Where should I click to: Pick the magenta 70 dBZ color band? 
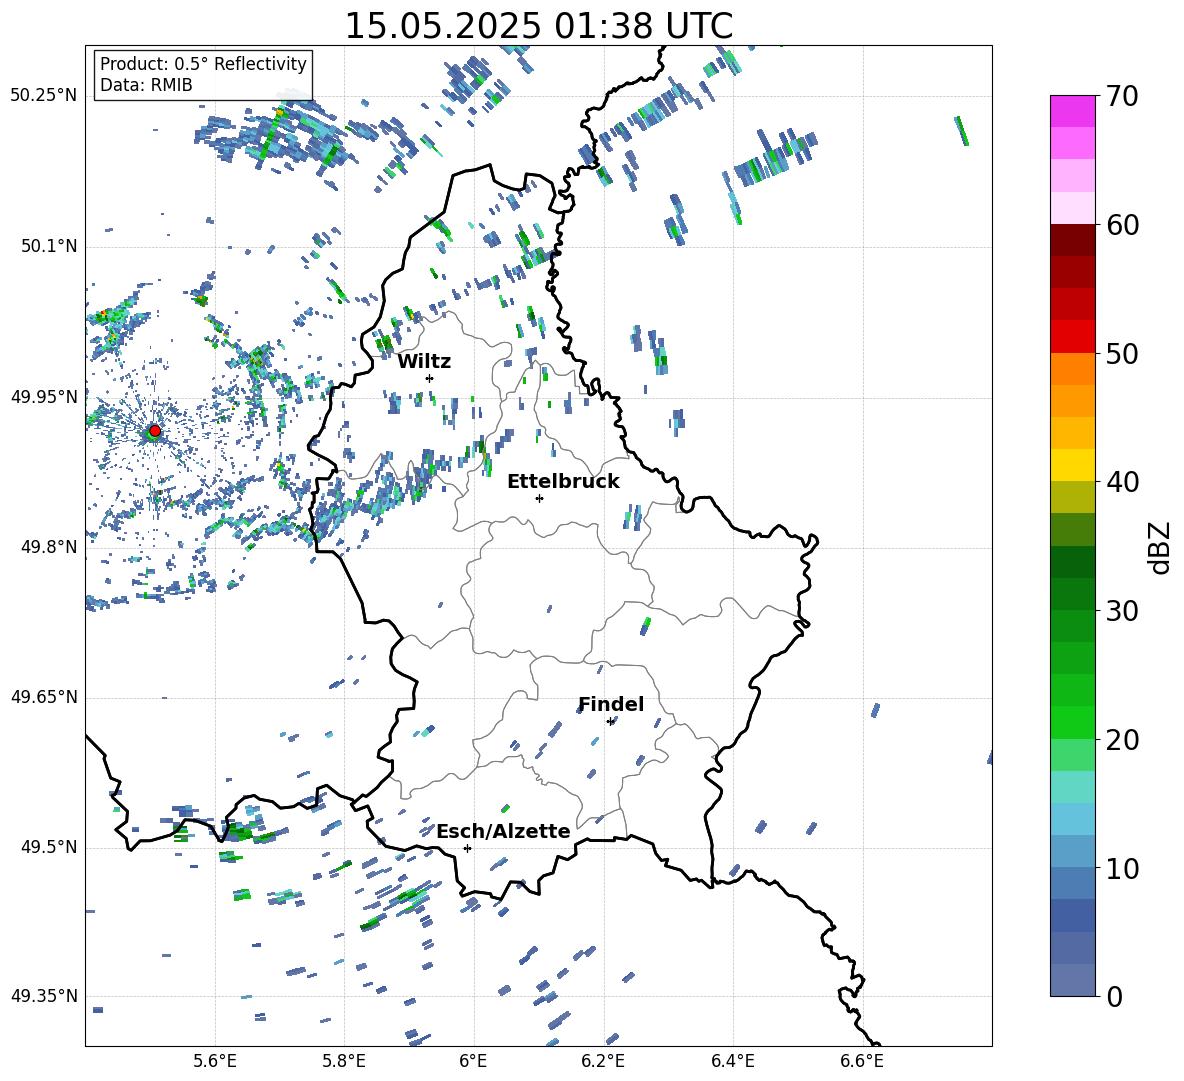(x=1072, y=111)
